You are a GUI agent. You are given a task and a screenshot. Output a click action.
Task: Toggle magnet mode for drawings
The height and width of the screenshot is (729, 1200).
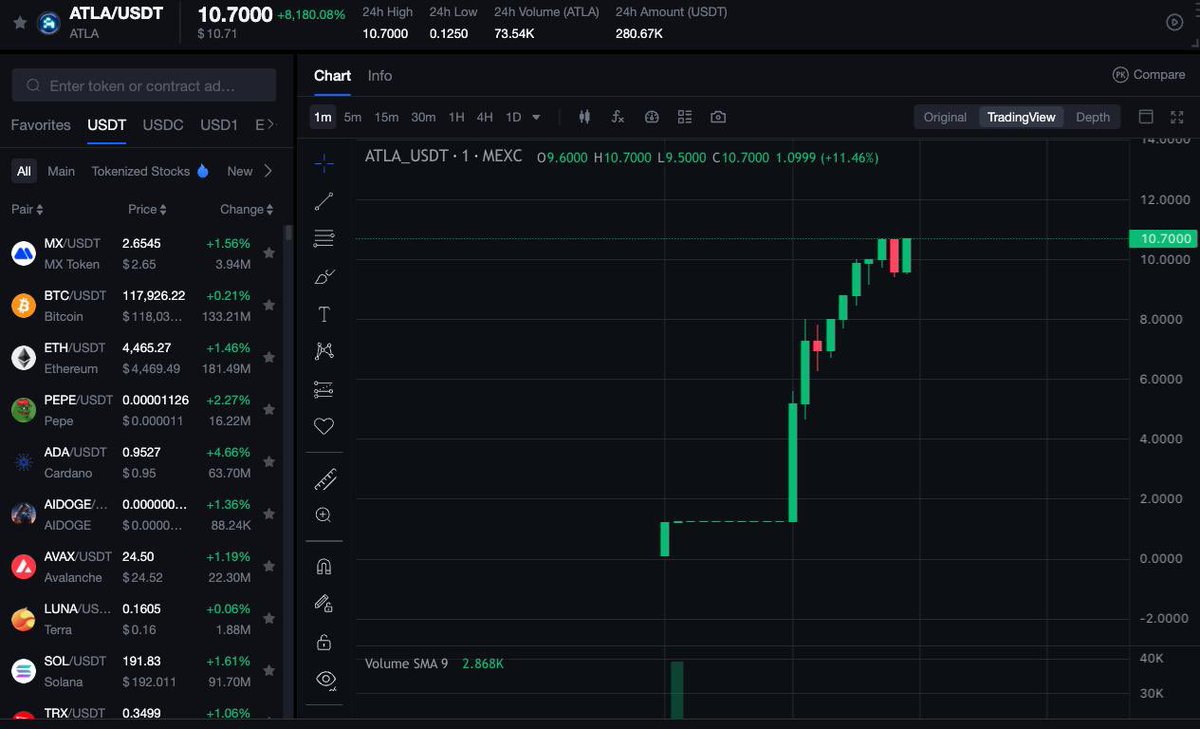click(324, 567)
